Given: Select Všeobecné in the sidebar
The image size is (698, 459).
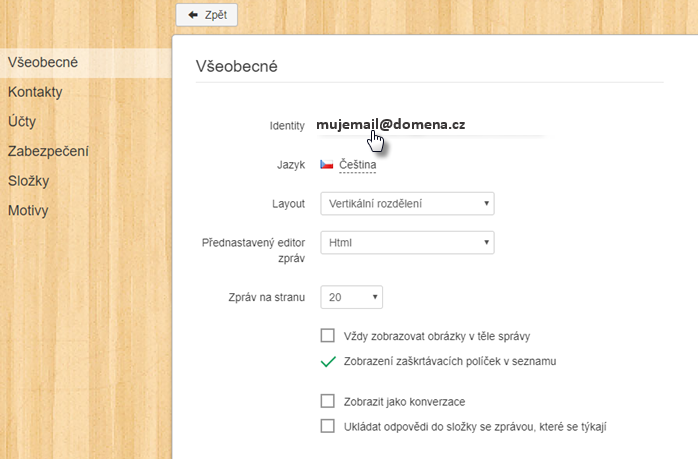Looking at the screenshot, I should (x=43, y=62).
